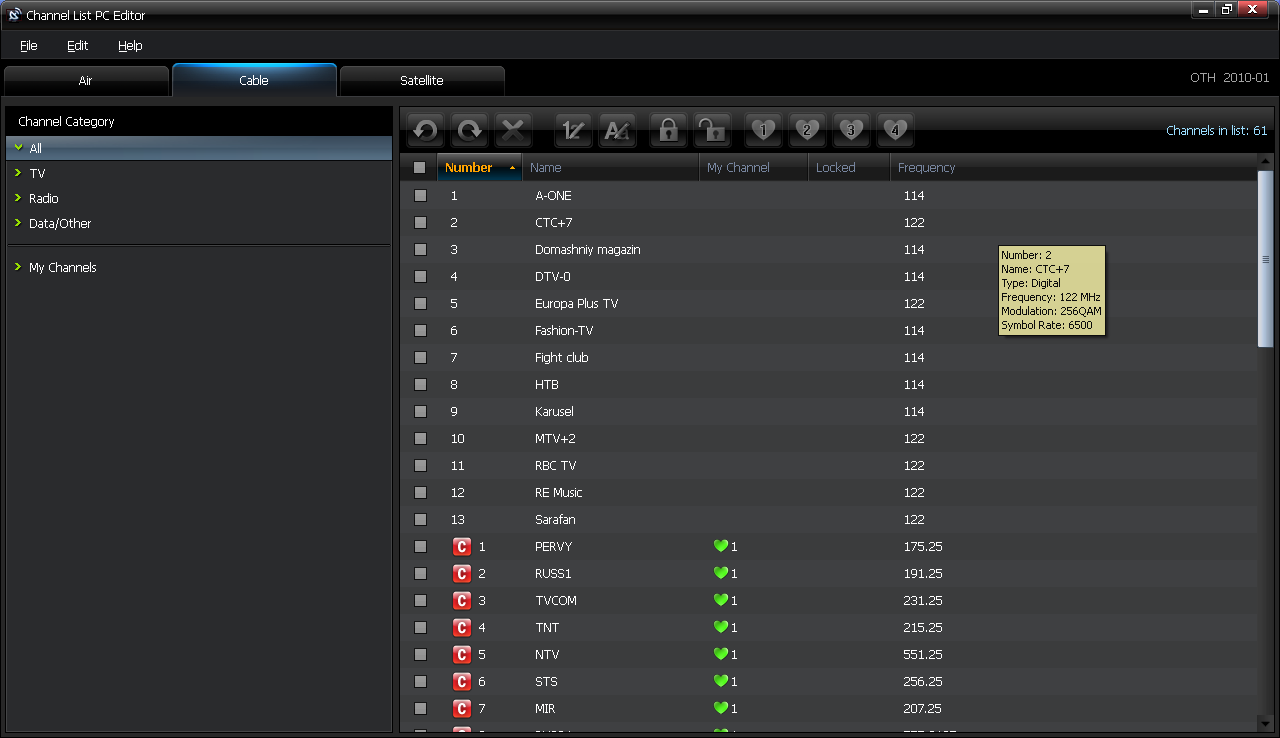
Task: Click the vertical scrollbar down arrow
Action: (1265, 723)
